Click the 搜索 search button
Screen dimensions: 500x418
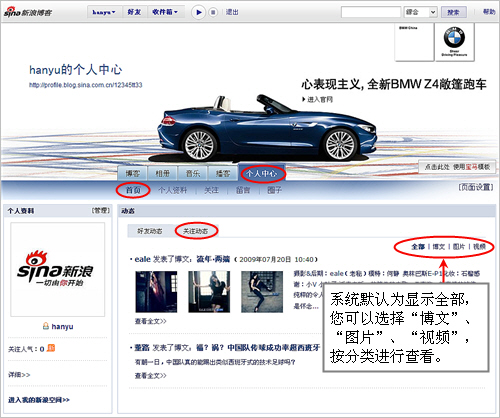point(453,12)
